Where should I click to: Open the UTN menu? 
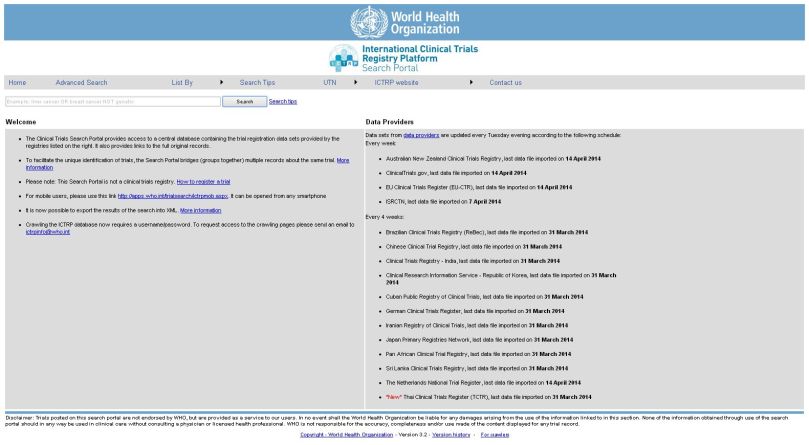tap(330, 83)
